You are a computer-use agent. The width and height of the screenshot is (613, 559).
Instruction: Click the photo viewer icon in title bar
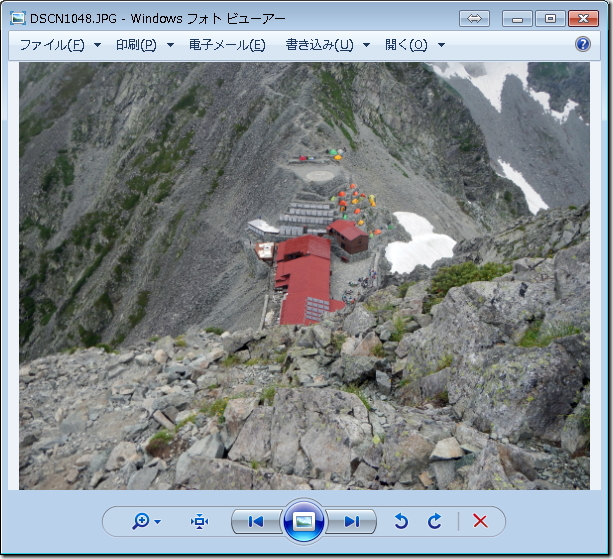click(17, 18)
